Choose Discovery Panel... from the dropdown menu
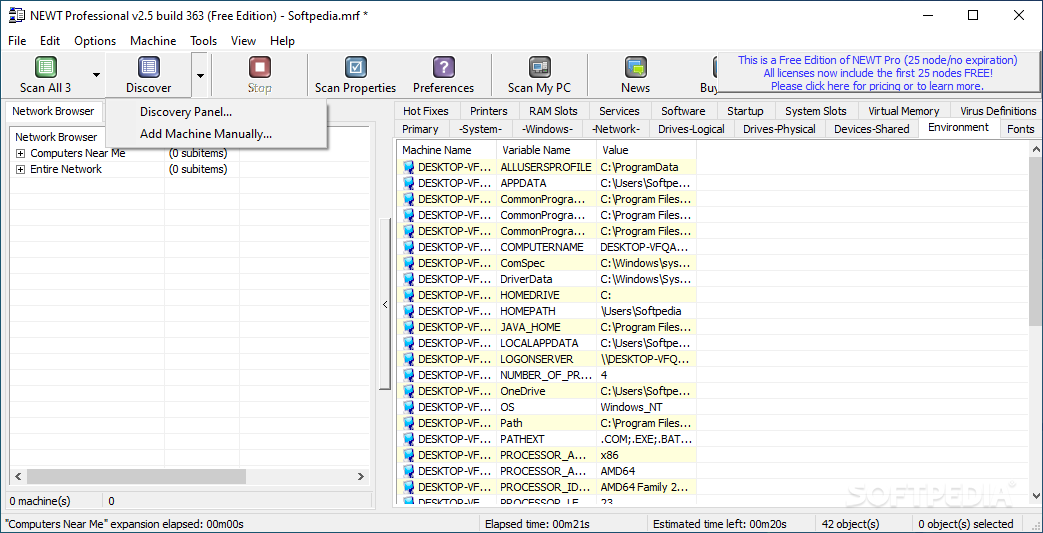Screen dimensions: 1043x533 click(x=186, y=112)
